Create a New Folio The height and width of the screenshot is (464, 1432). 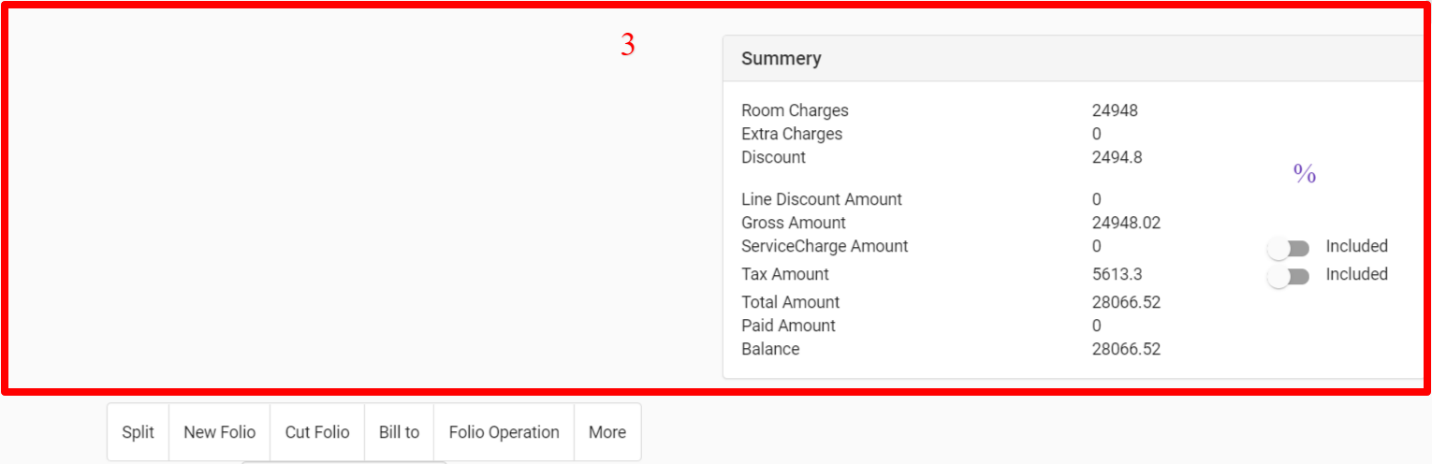pyautogui.click(x=219, y=432)
